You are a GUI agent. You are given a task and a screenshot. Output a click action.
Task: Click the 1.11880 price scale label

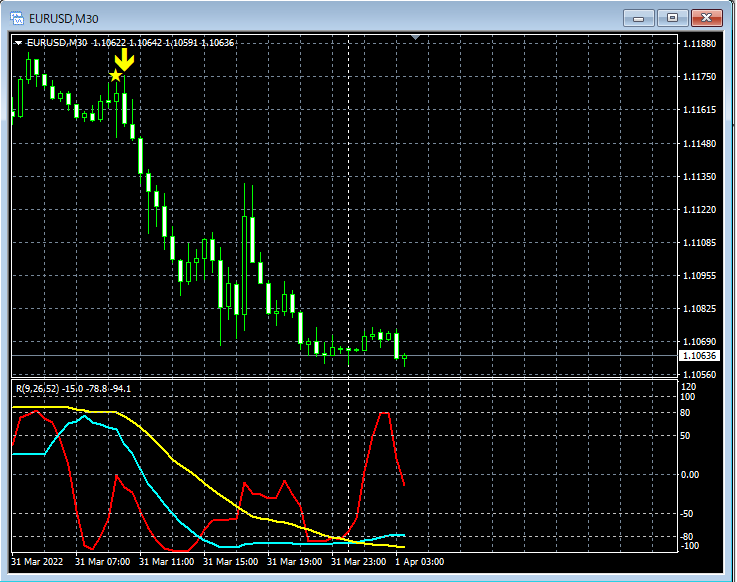point(699,44)
